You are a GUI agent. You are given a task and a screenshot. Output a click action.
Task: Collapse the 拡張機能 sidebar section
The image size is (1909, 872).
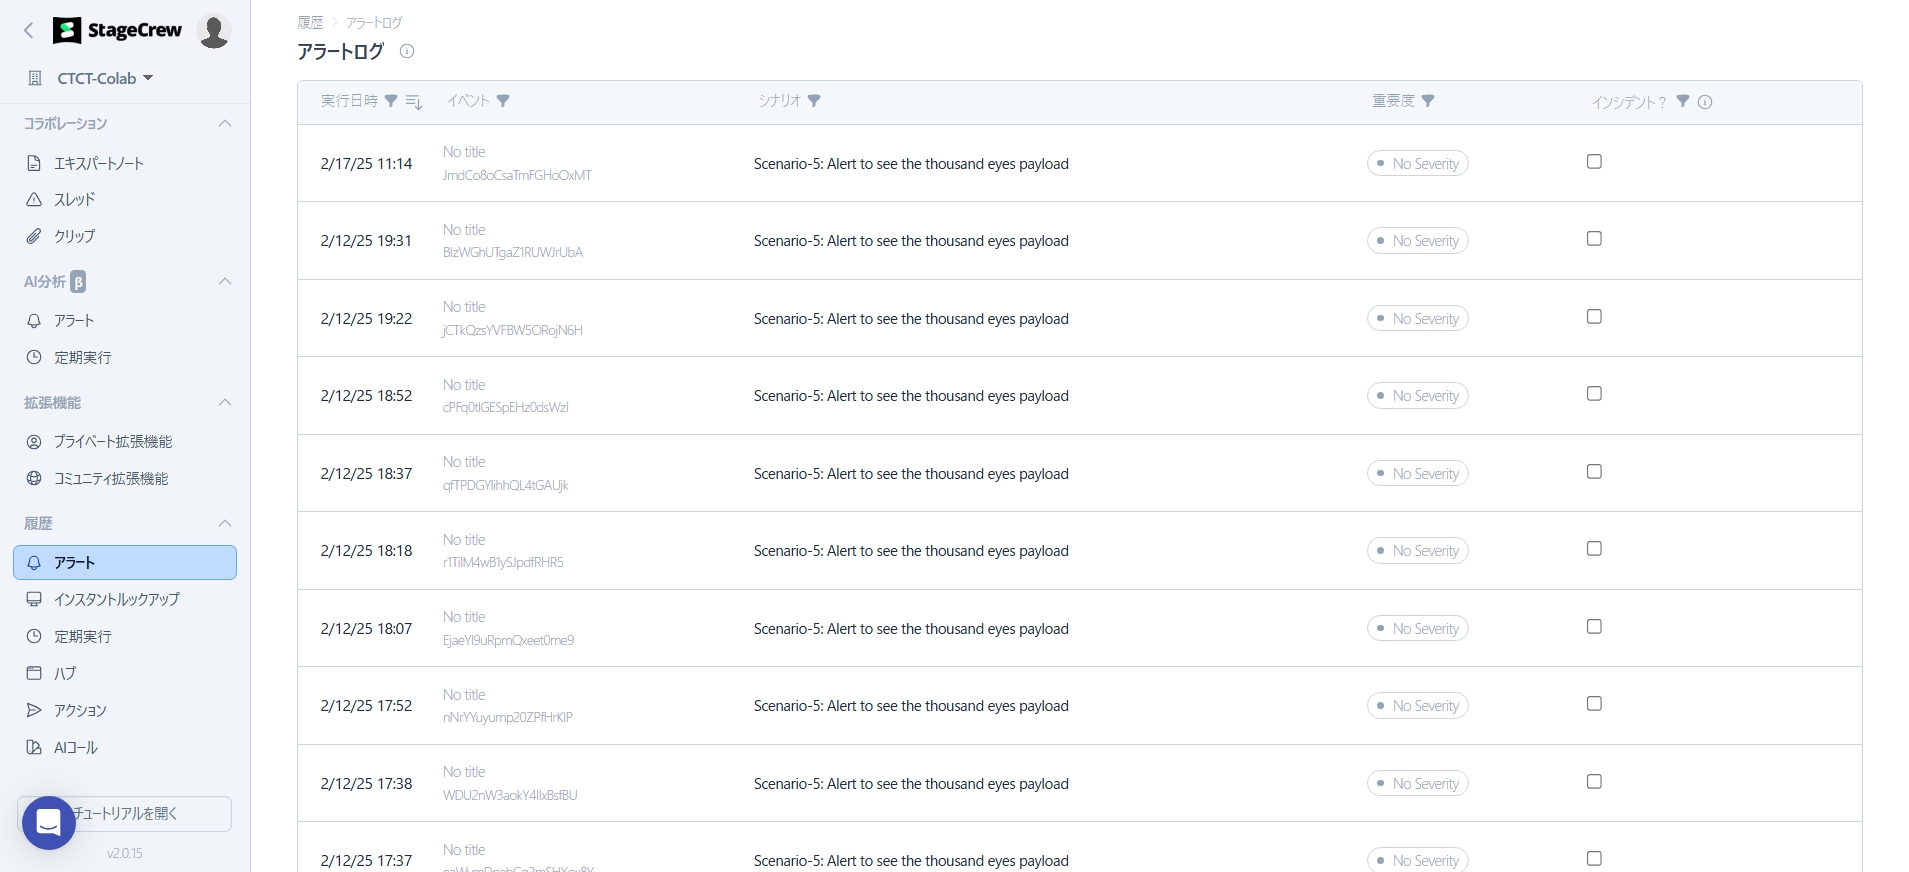[x=225, y=403]
